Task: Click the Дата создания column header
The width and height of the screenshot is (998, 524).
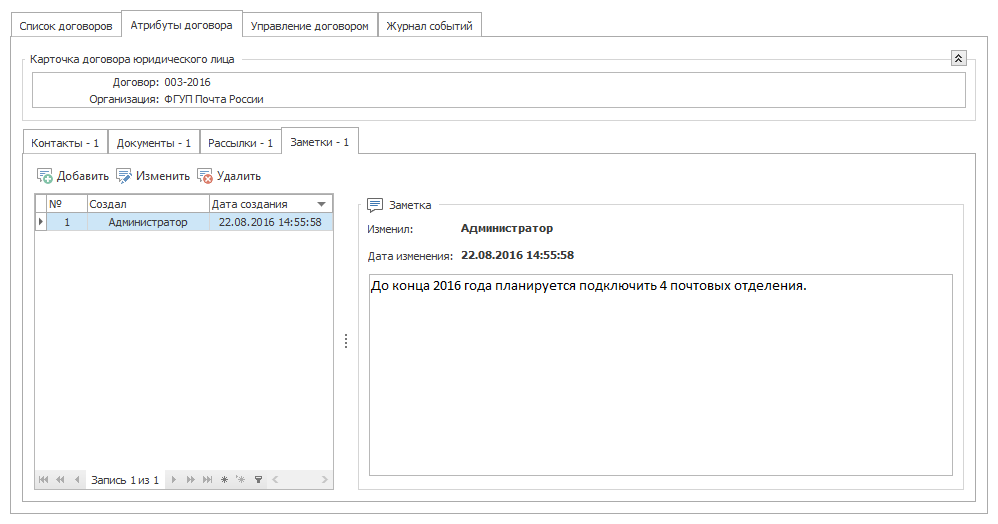Action: pyautogui.click(x=270, y=204)
